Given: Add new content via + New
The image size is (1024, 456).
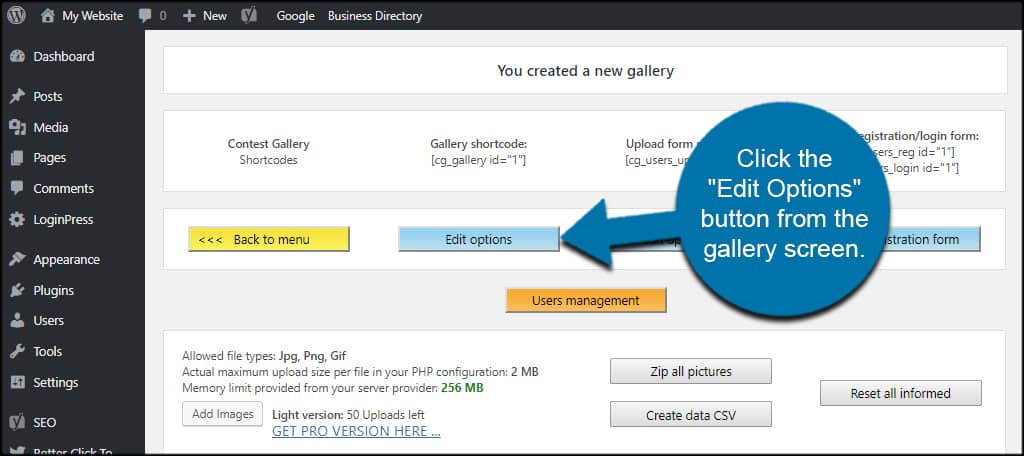Looking at the screenshot, I should tap(205, 16).
